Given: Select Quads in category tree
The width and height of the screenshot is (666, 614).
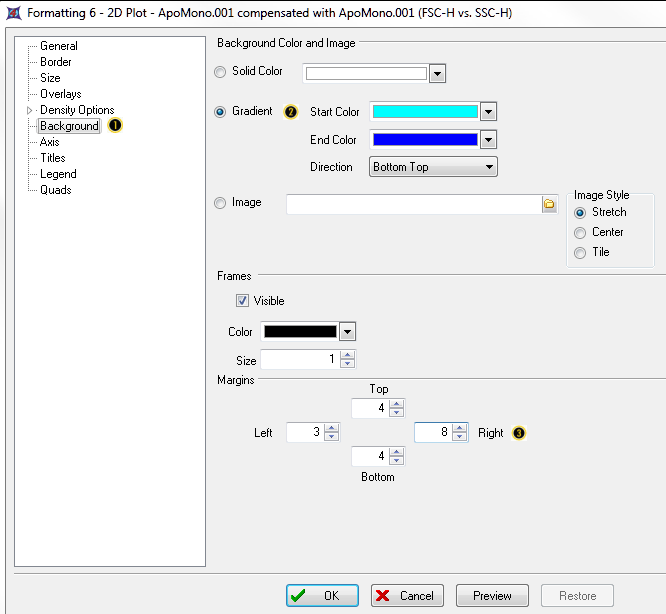Looking at the screenshot, I should point(56,190).
